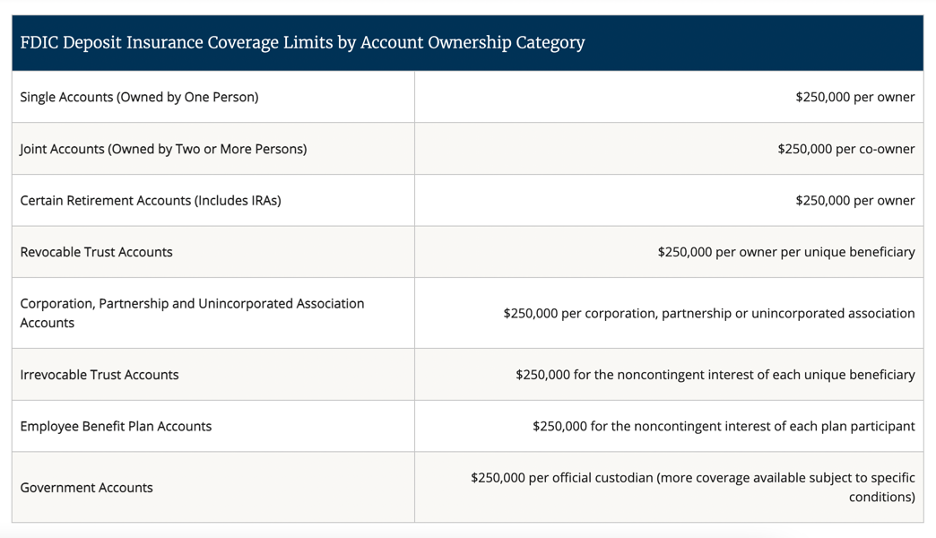
Task: Click "$250,000 per owner per unique beneficiary"
Action: [786, 252]
